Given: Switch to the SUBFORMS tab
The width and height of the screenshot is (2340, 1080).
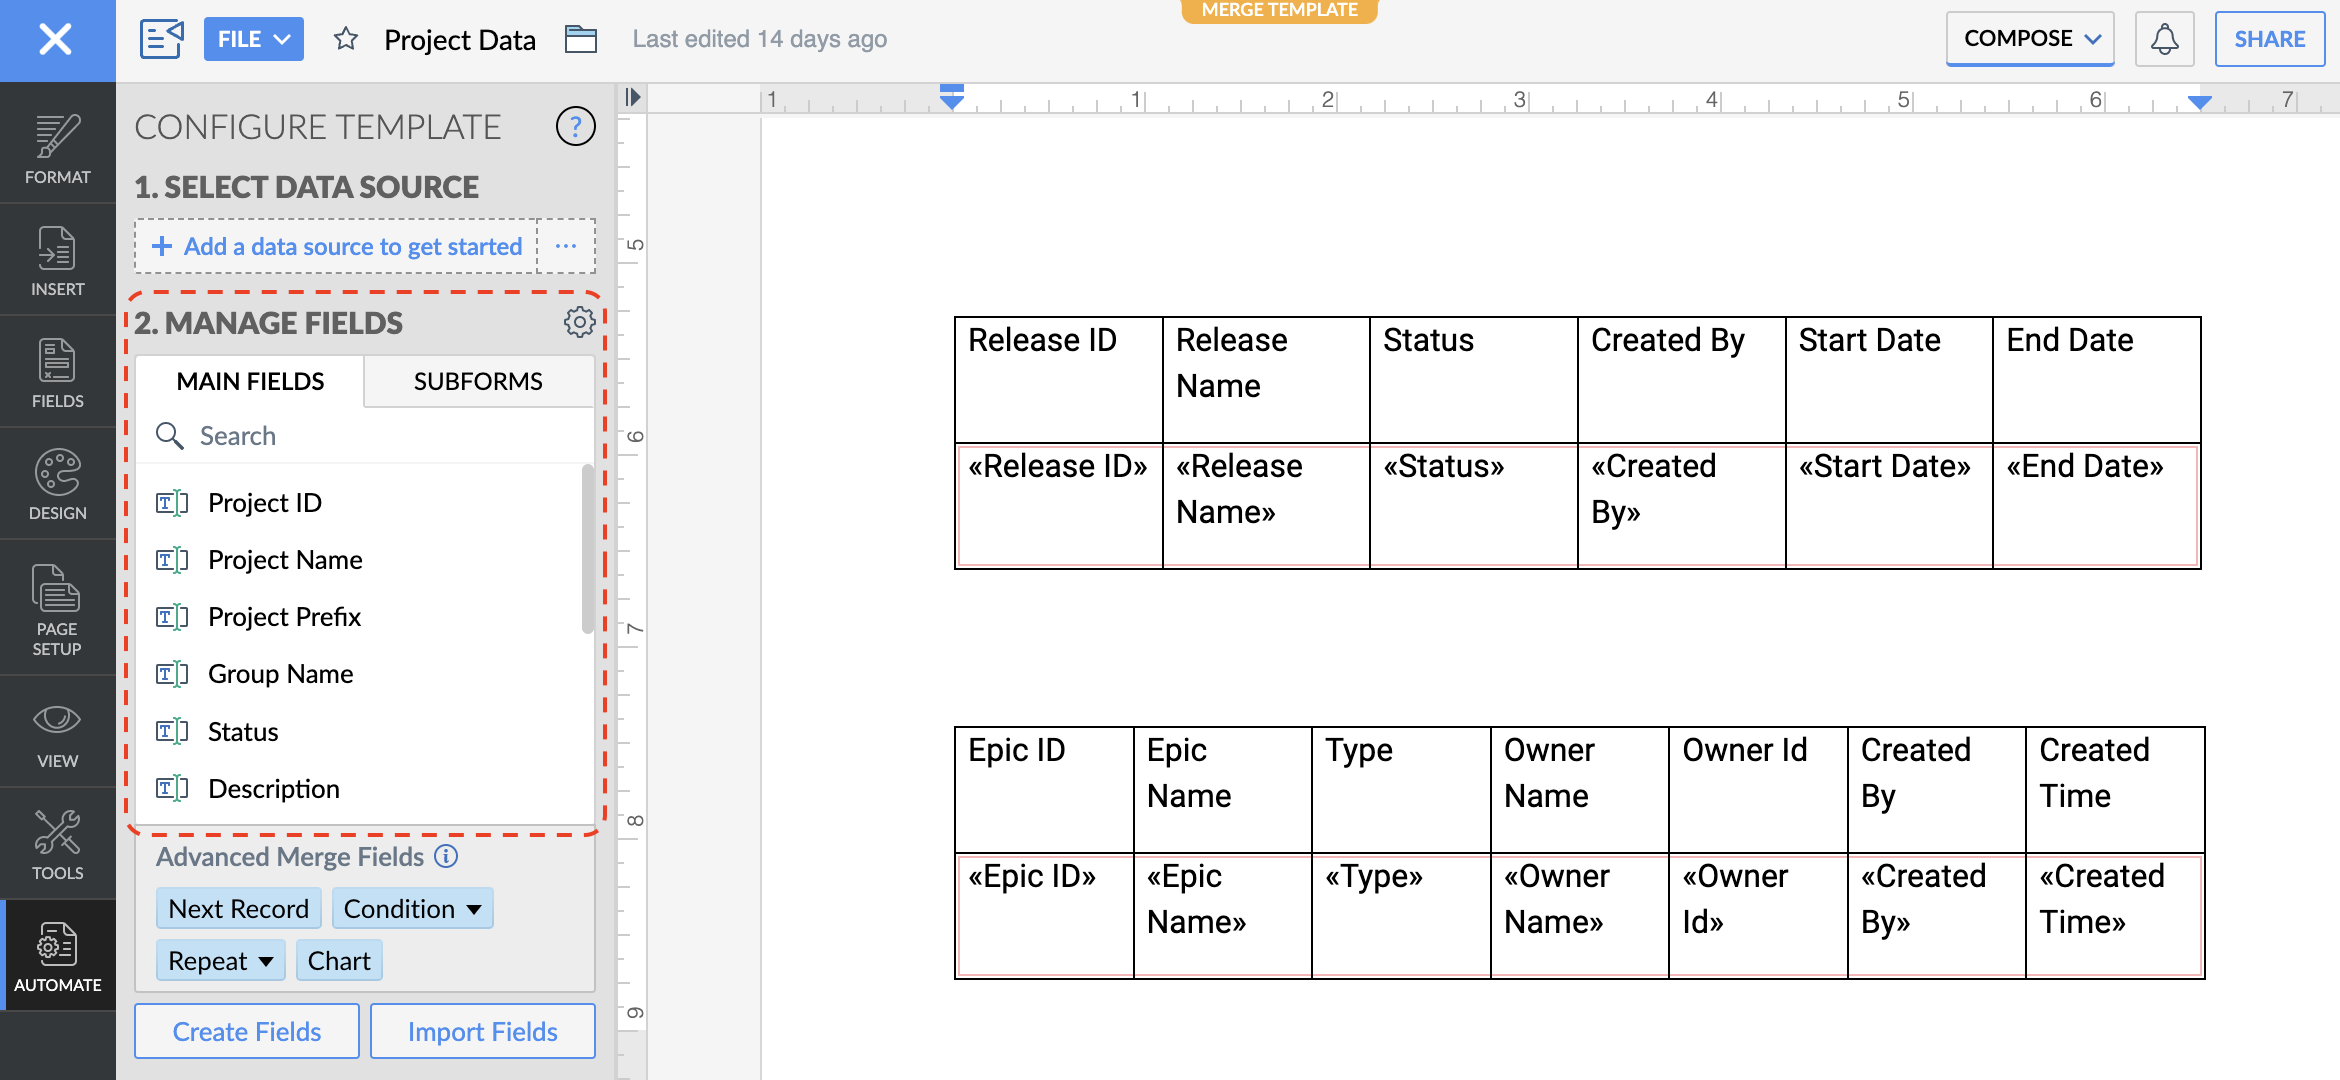Looking at the screenshot, I should click(478, 381).
